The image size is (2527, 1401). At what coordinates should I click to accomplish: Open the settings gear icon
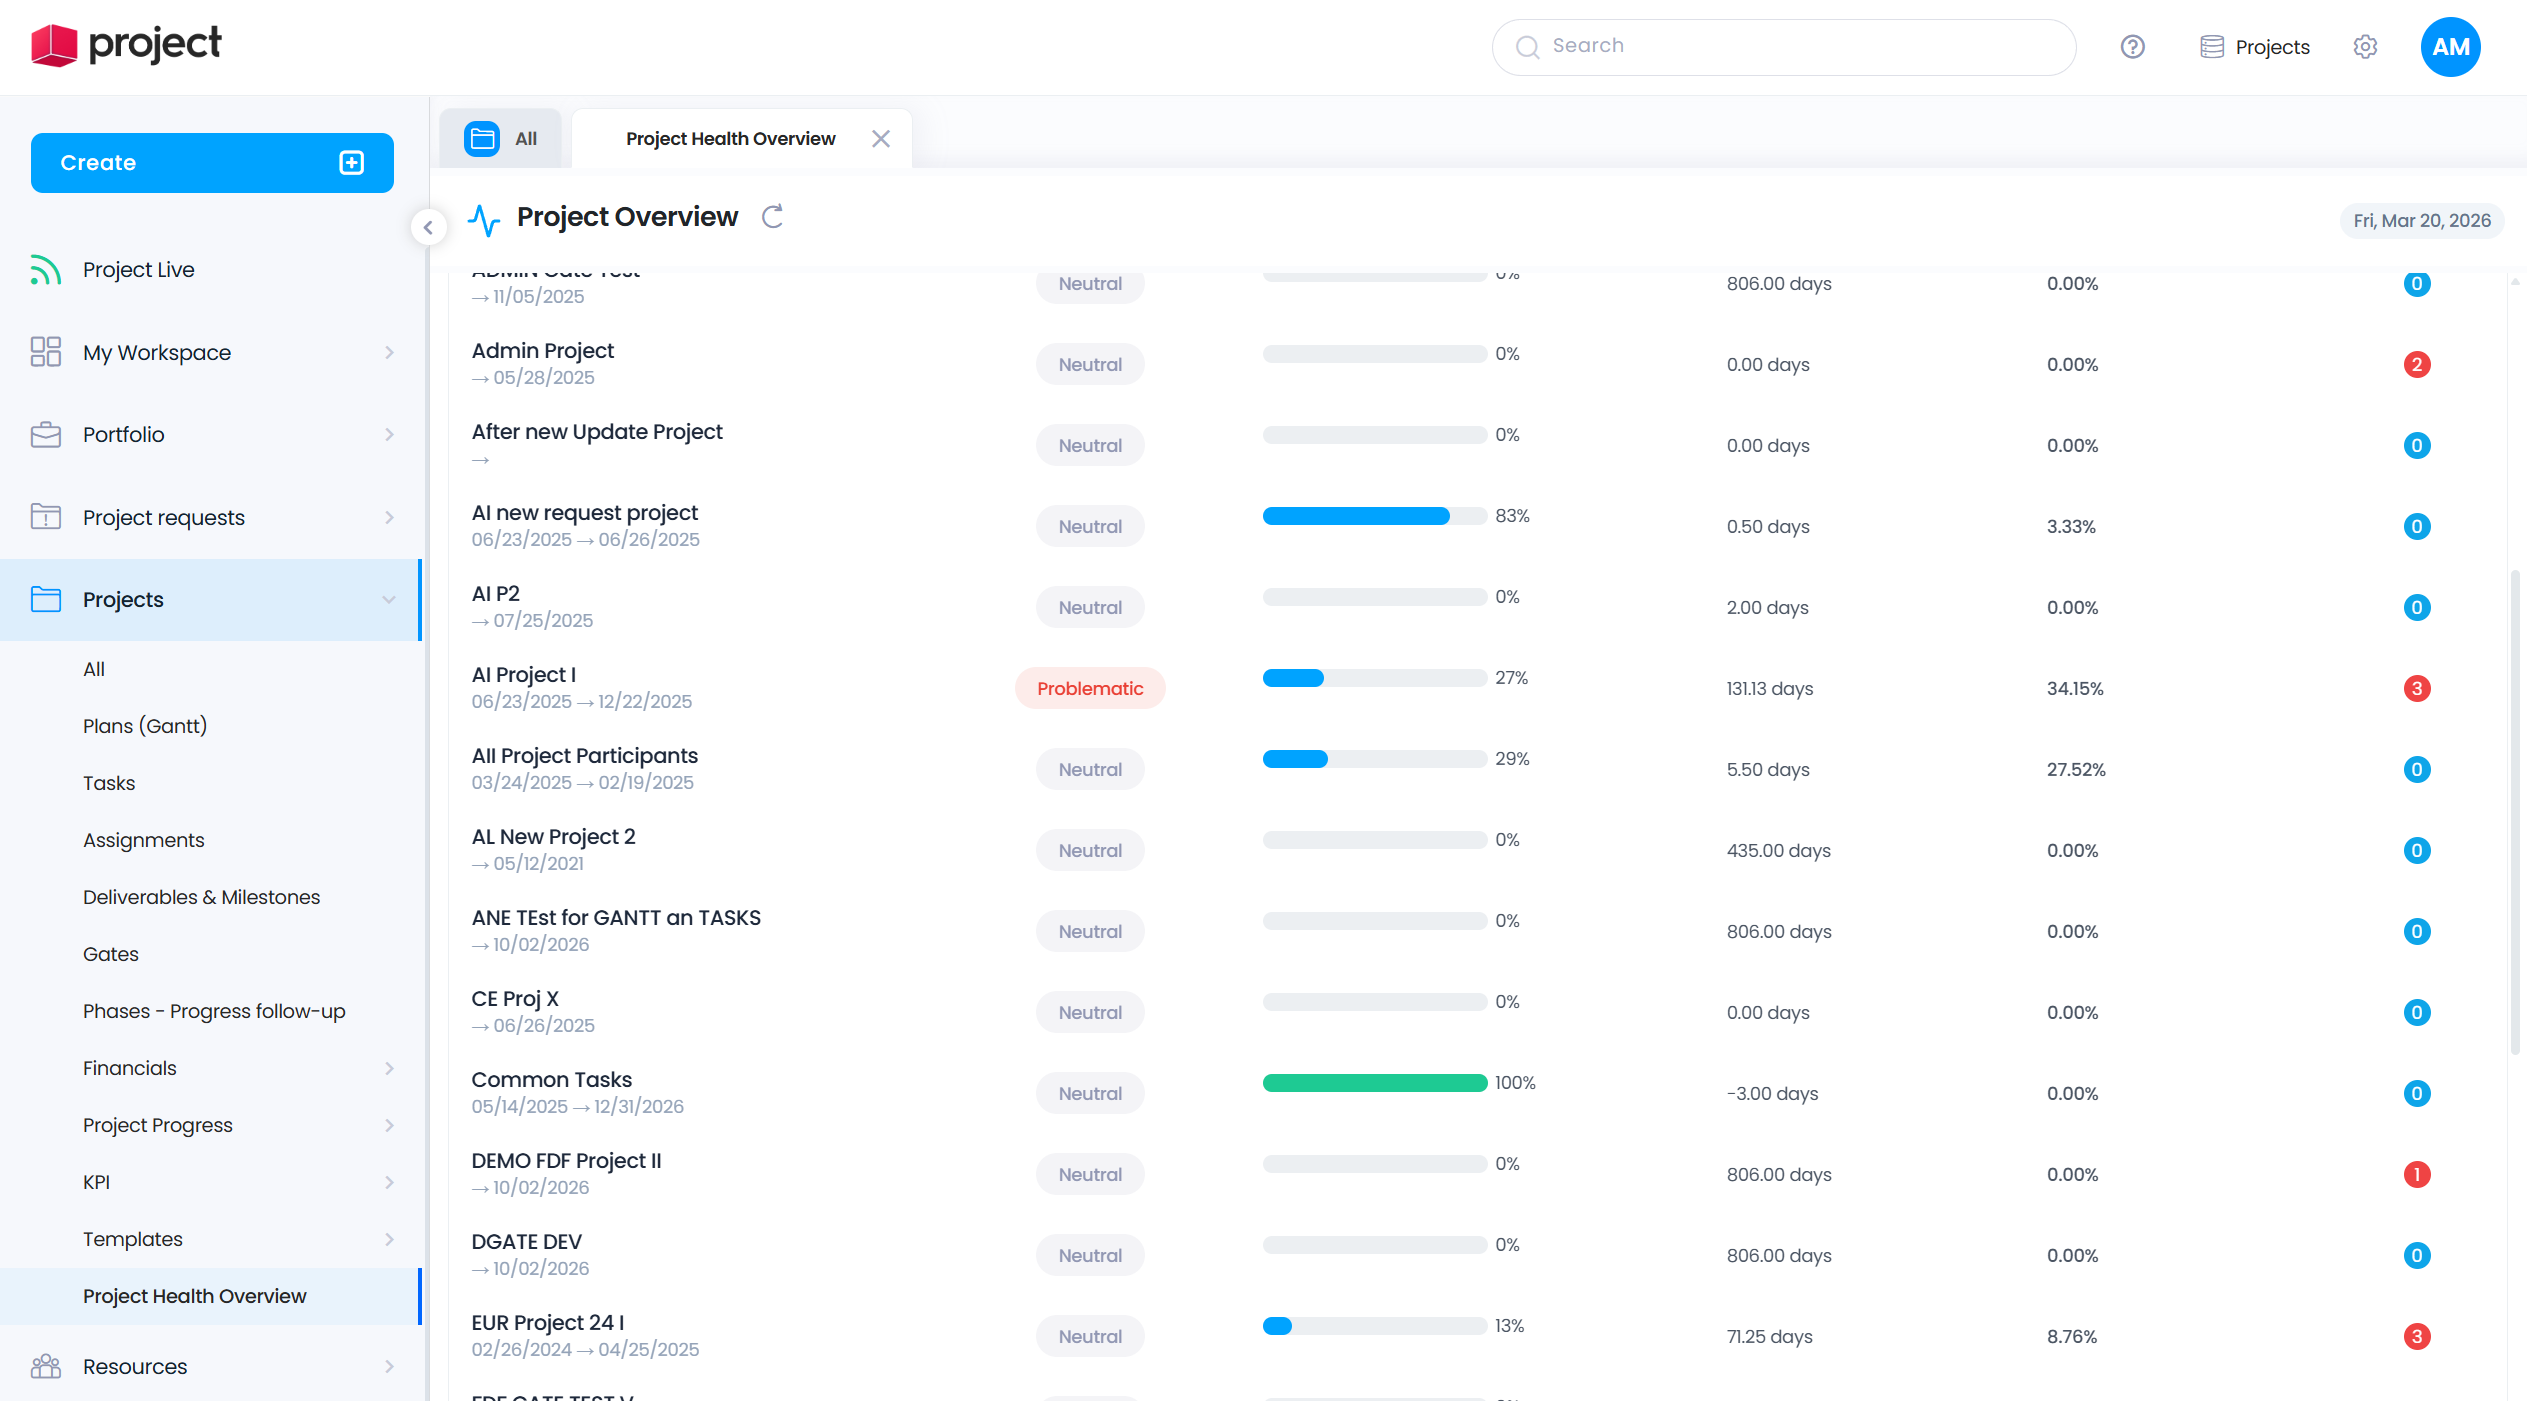2365,47
